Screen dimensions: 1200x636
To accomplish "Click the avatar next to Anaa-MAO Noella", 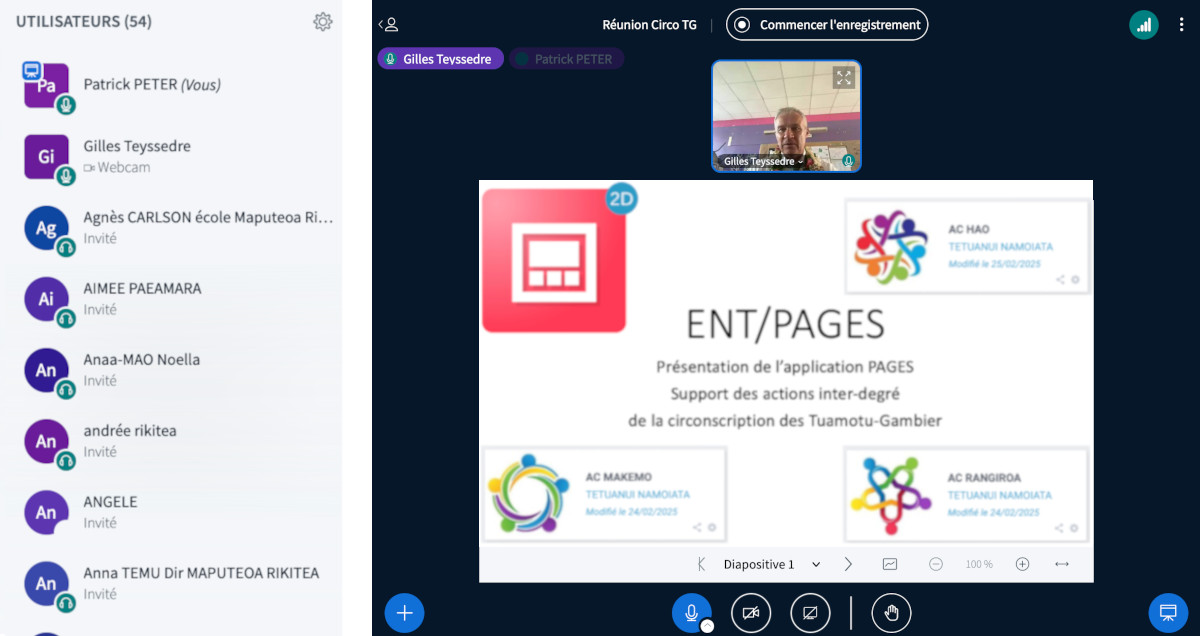I will tap(47, 370).
